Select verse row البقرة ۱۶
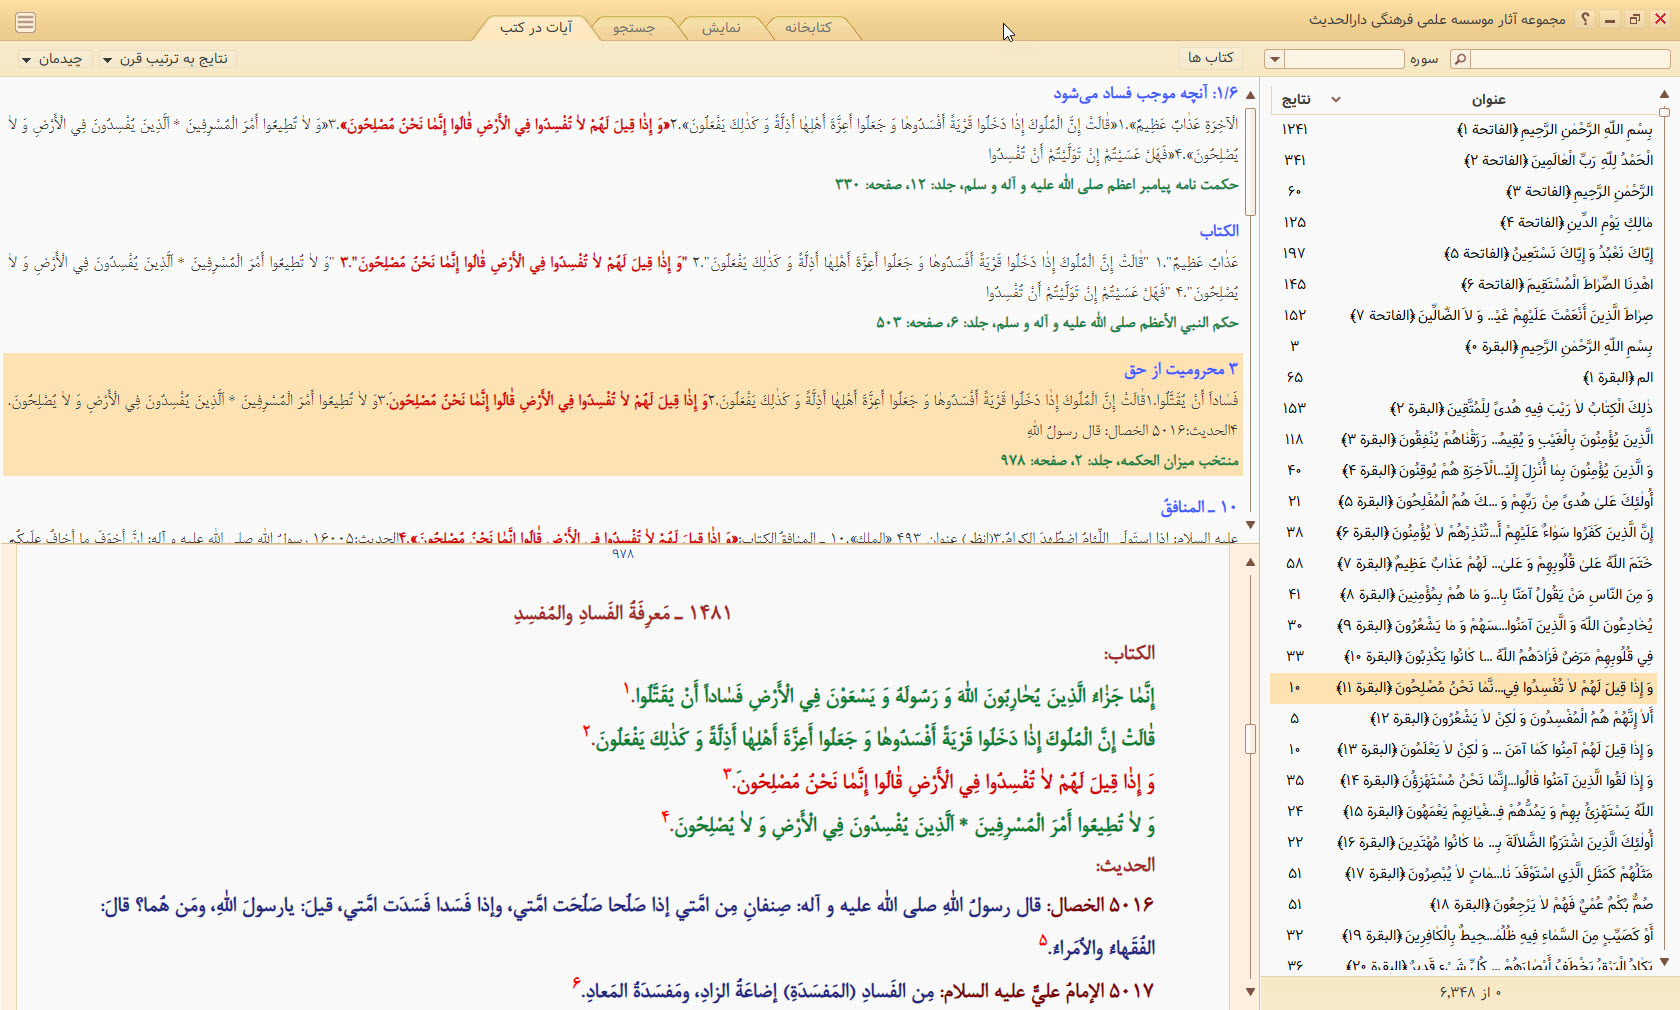The width and height of the screenshot is (1680, 1010). tap(1464, 842)
